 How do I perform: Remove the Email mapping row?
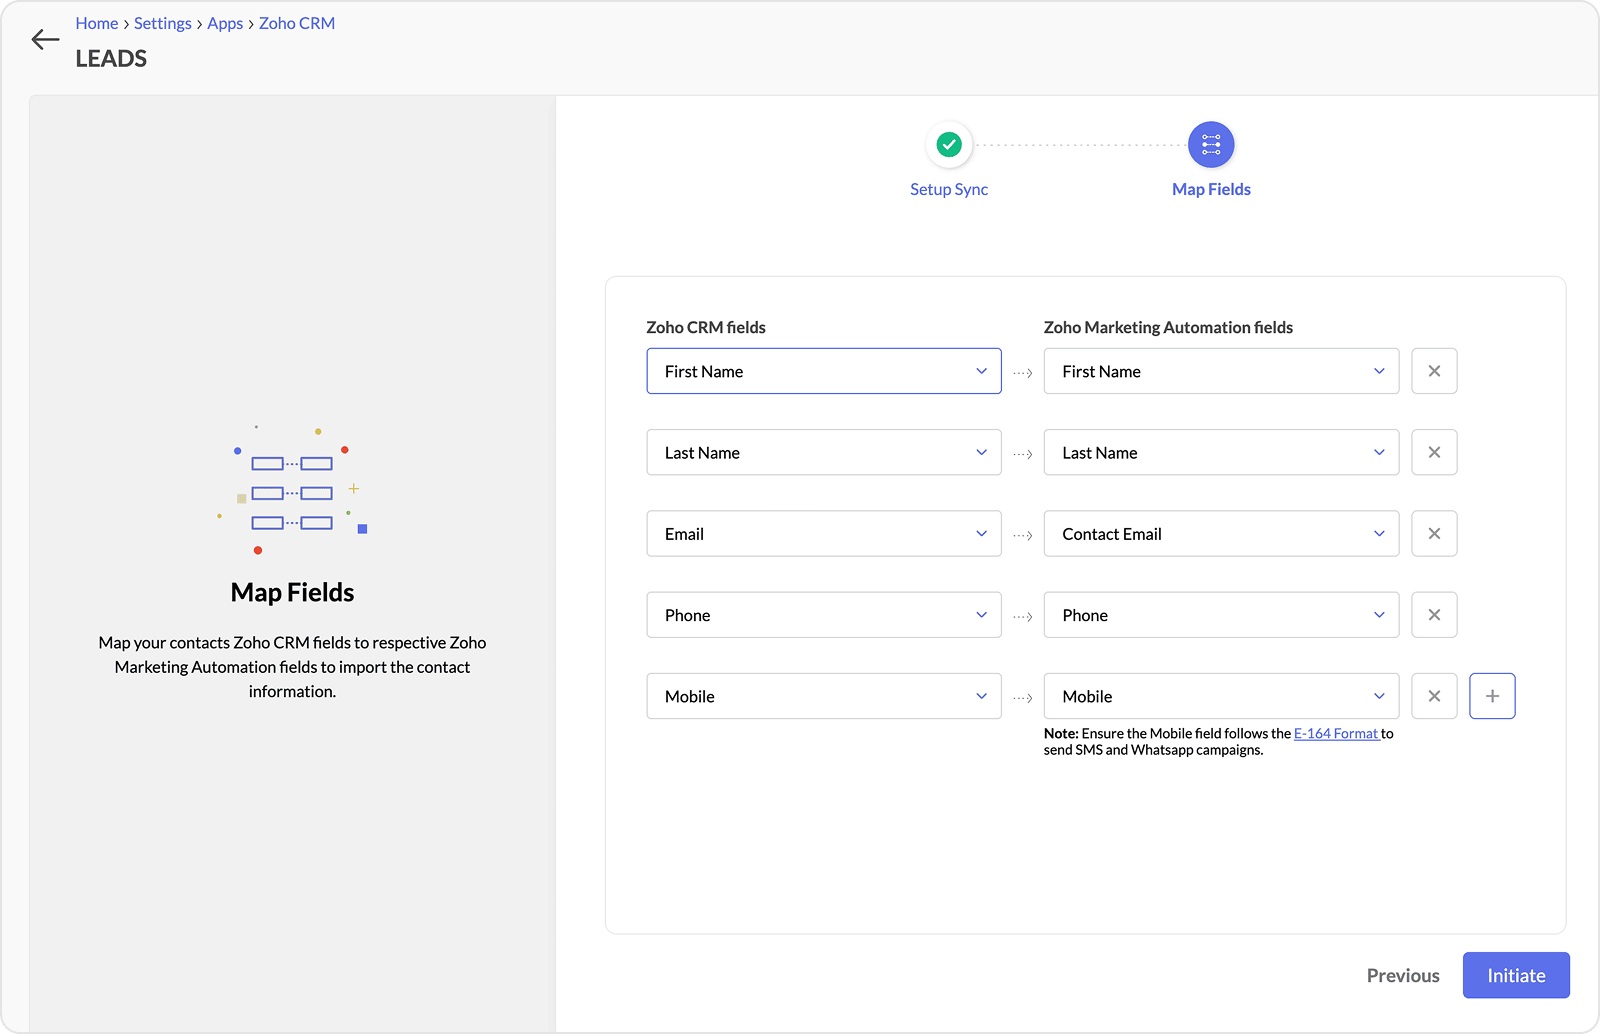[1434, 534]
